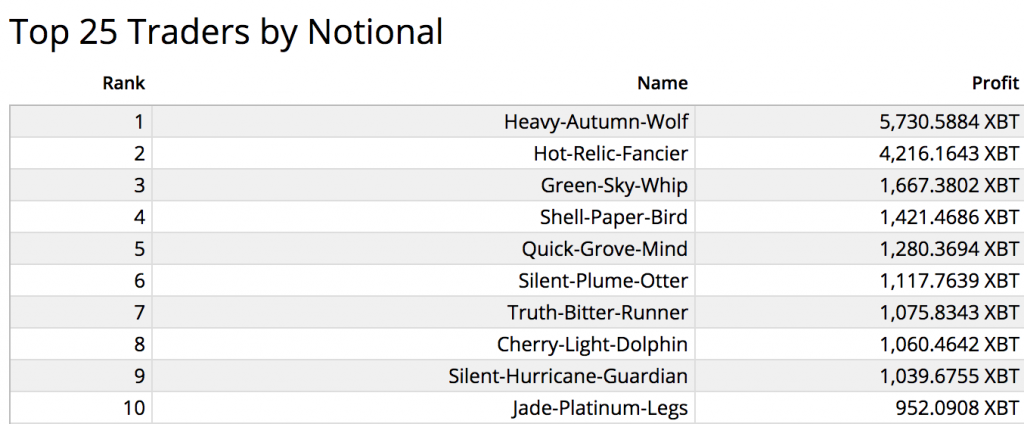Select the Green-Sky-Whip trader name
This screenshot has width=1024, height=424.
tap(614, 186)
